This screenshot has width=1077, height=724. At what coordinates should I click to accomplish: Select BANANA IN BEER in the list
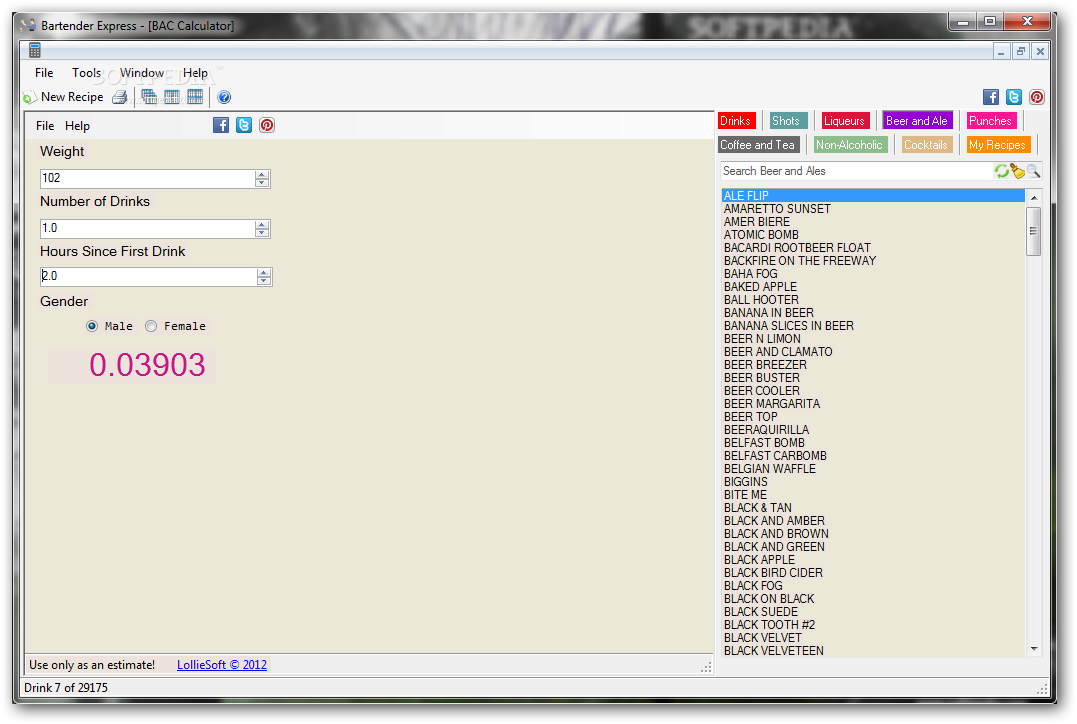coord(873,313)
